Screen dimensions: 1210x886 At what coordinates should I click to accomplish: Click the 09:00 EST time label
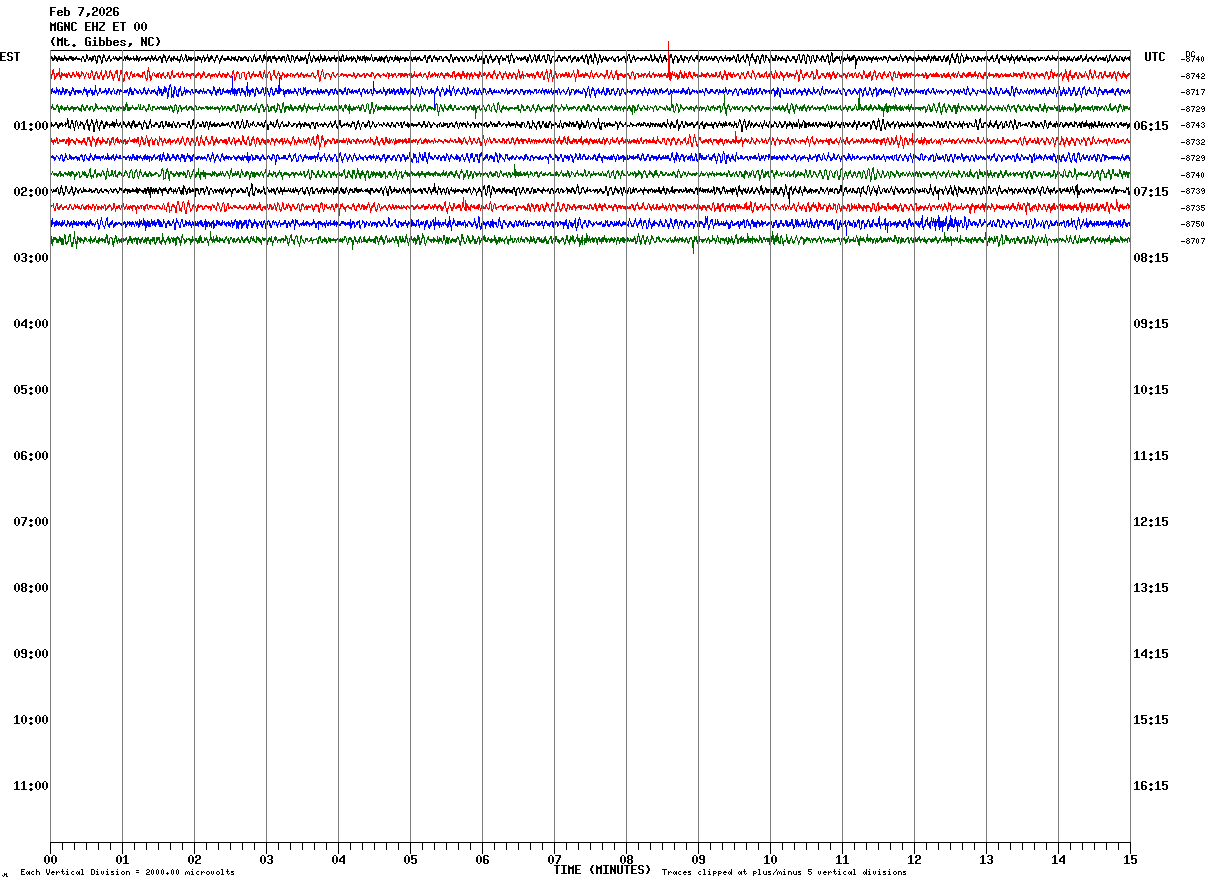[x=31, y=654]
